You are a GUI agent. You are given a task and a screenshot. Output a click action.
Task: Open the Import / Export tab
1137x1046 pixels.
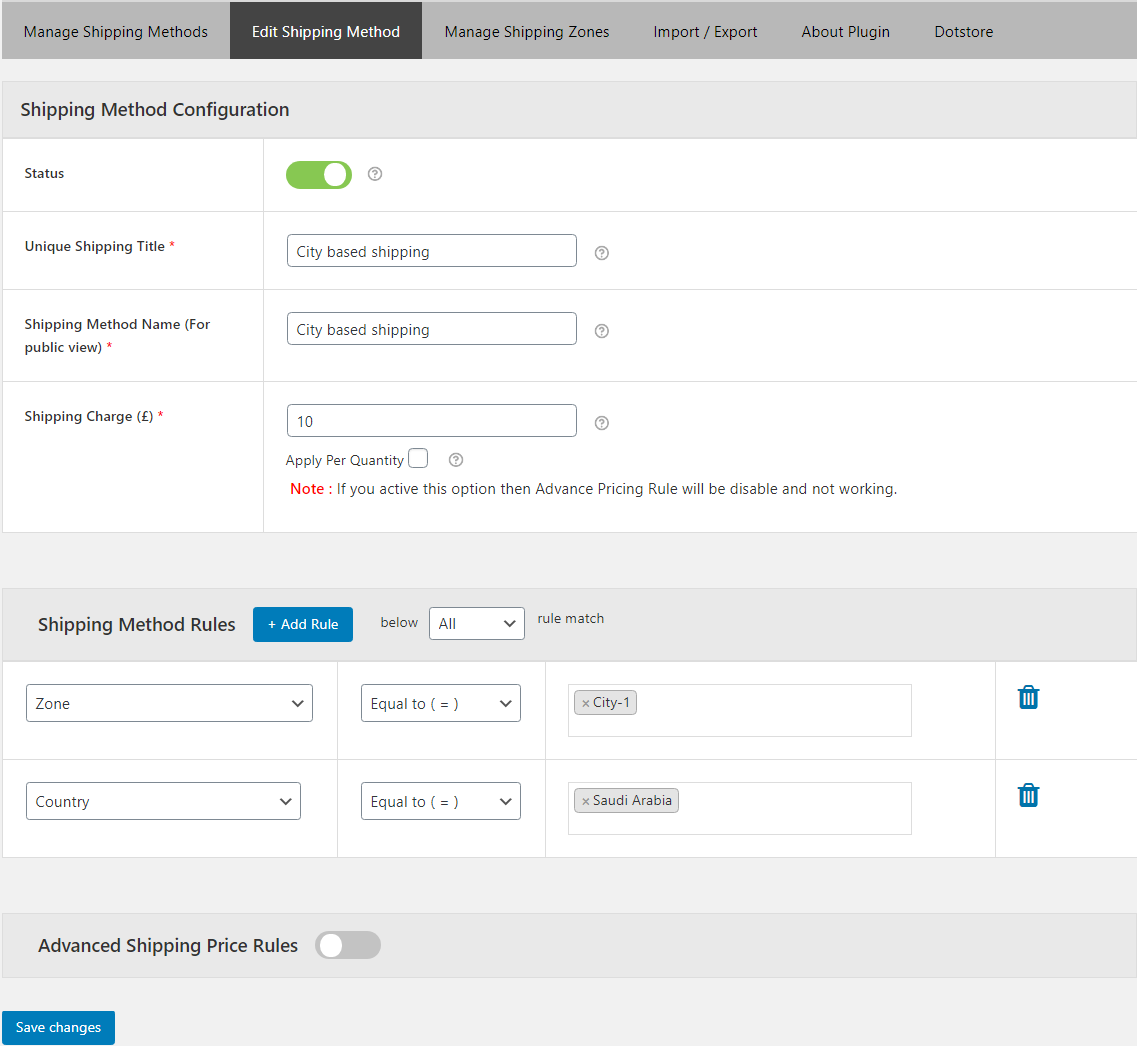pyautogui.click(x=705, y=31)
